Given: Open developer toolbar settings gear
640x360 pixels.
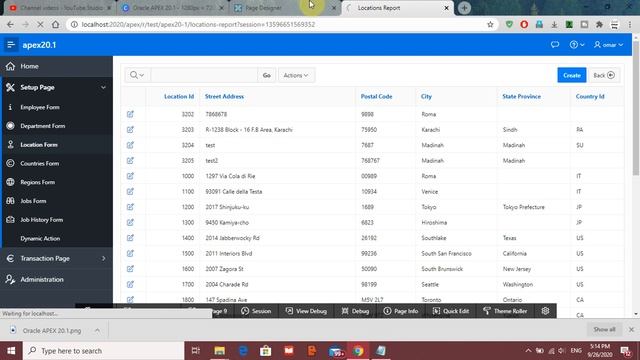Looking at the screenshot, I should coord(545,311).
